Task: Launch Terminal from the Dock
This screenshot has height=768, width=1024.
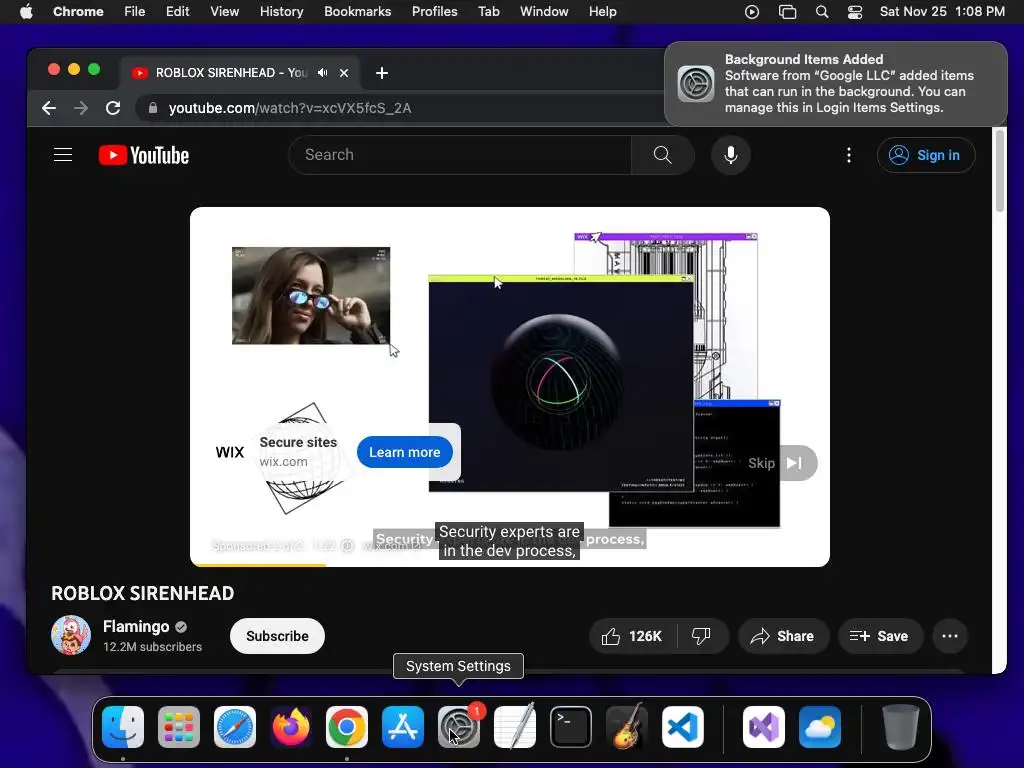Action: tap(571, 727)
